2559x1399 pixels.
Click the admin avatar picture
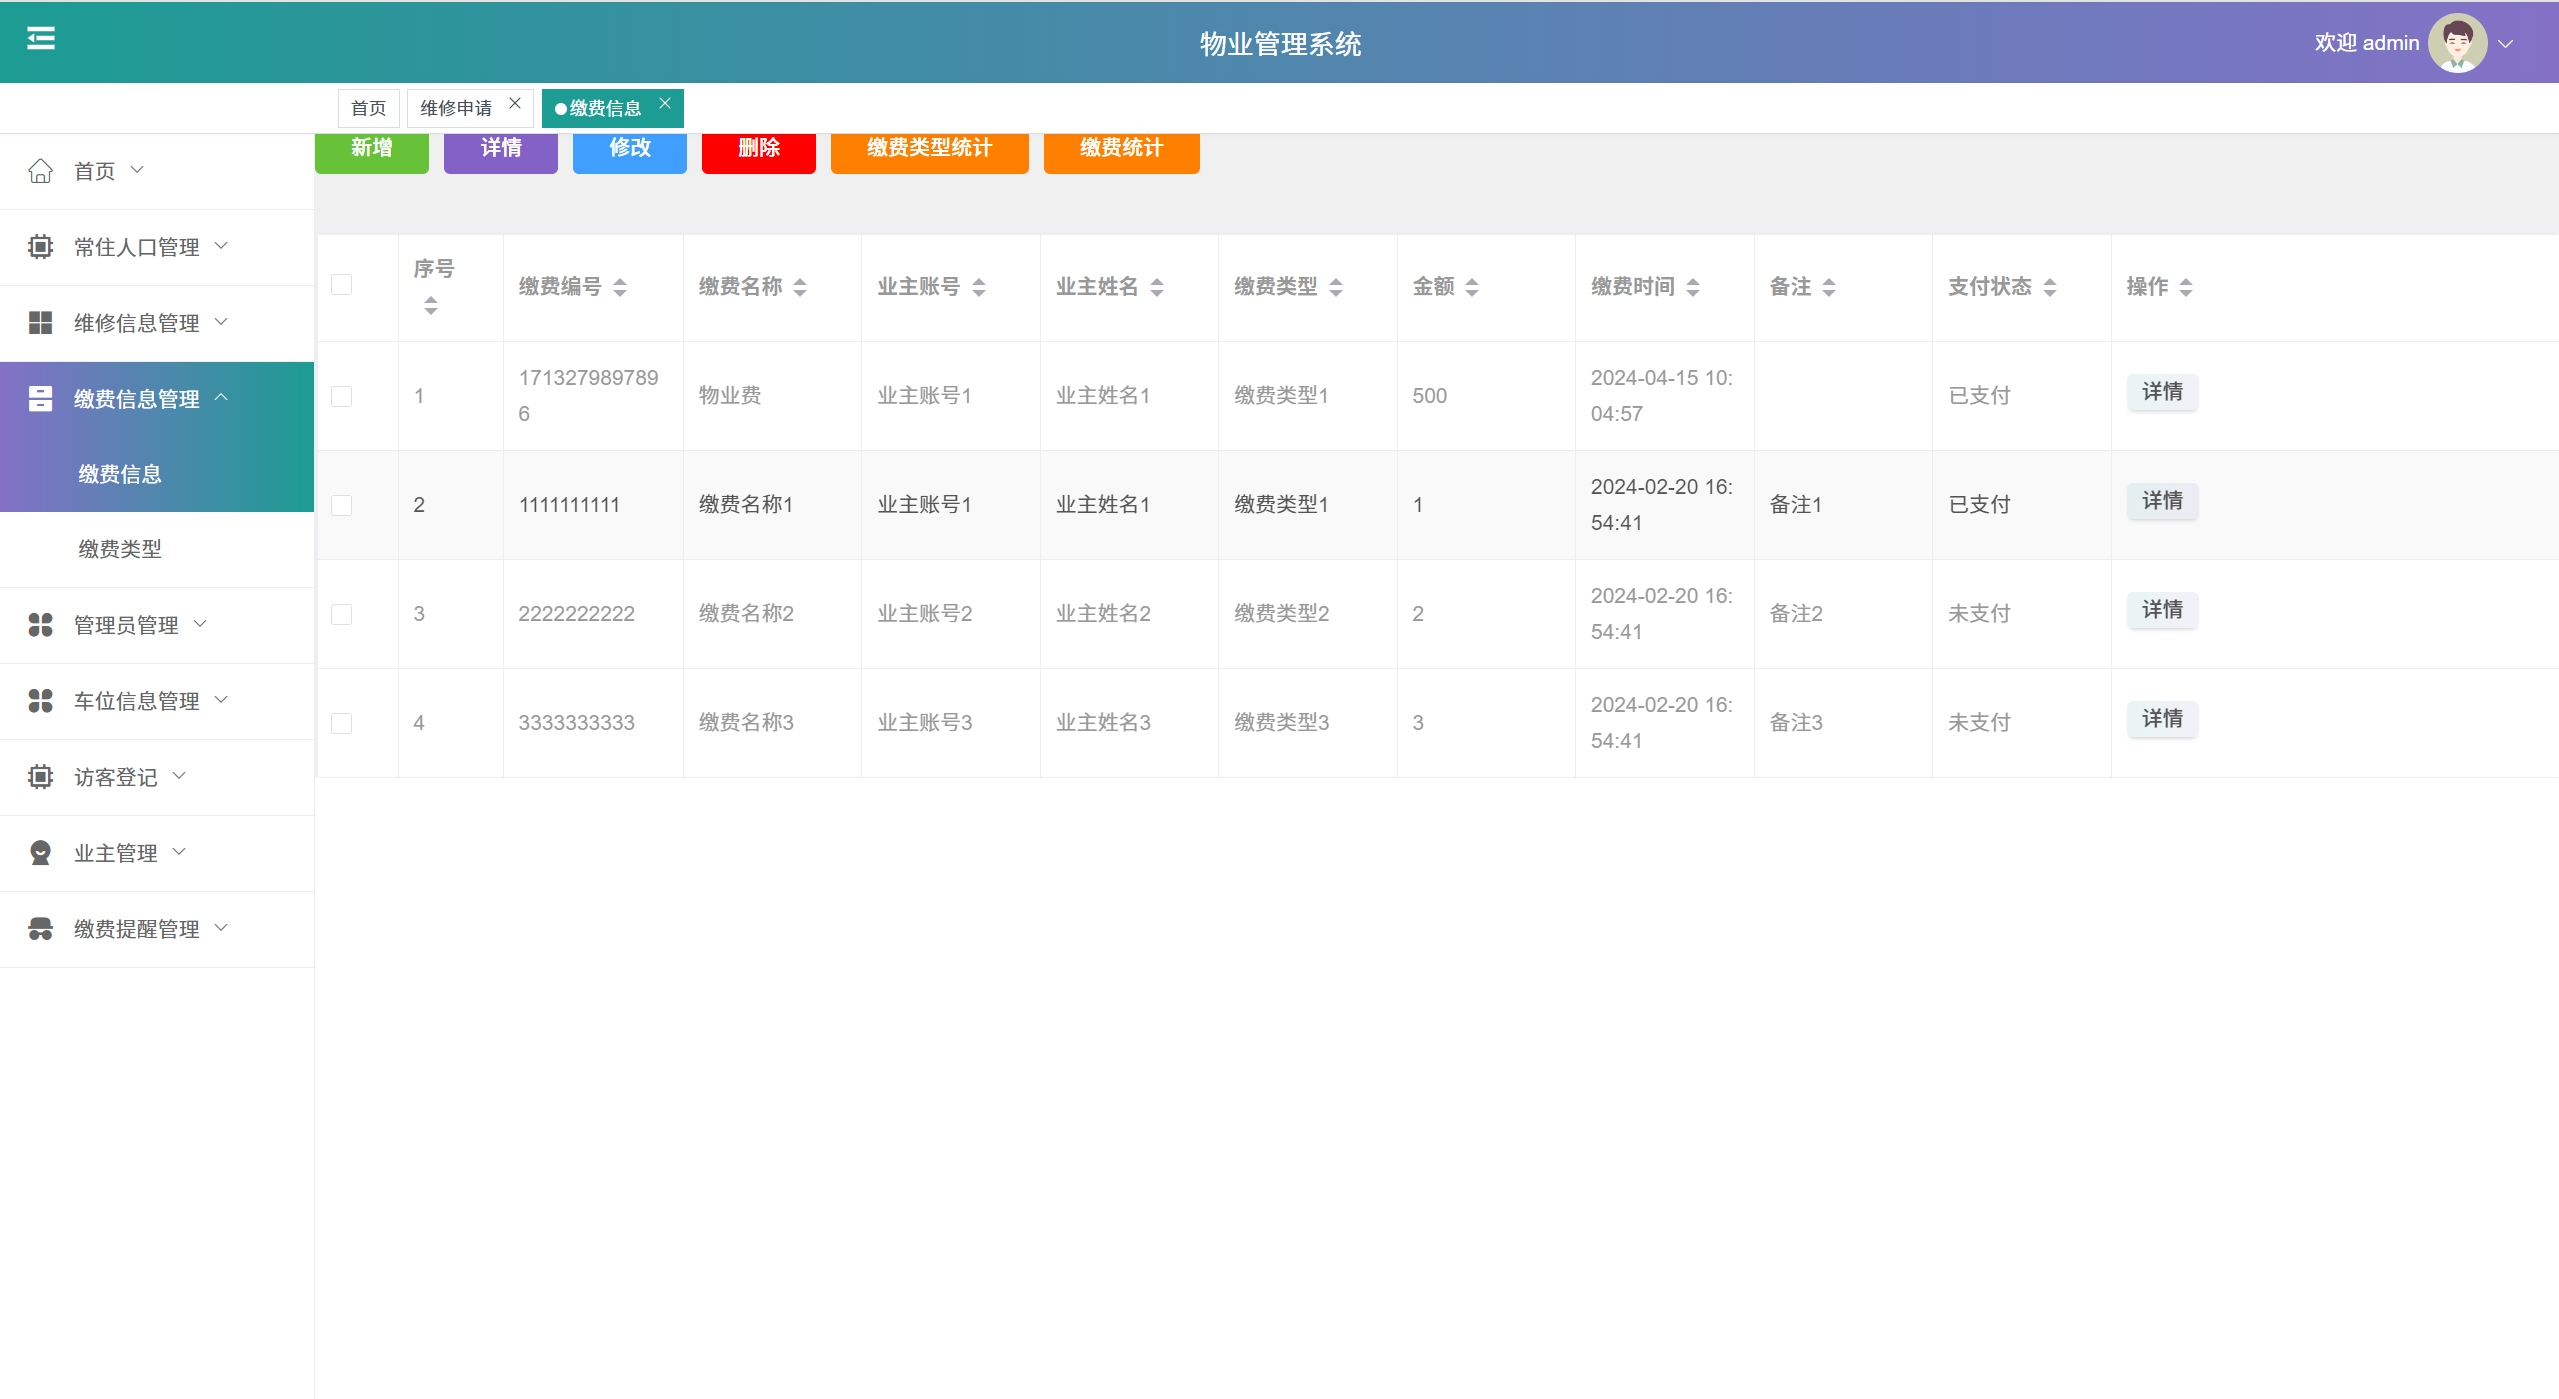pos(2457,43)
